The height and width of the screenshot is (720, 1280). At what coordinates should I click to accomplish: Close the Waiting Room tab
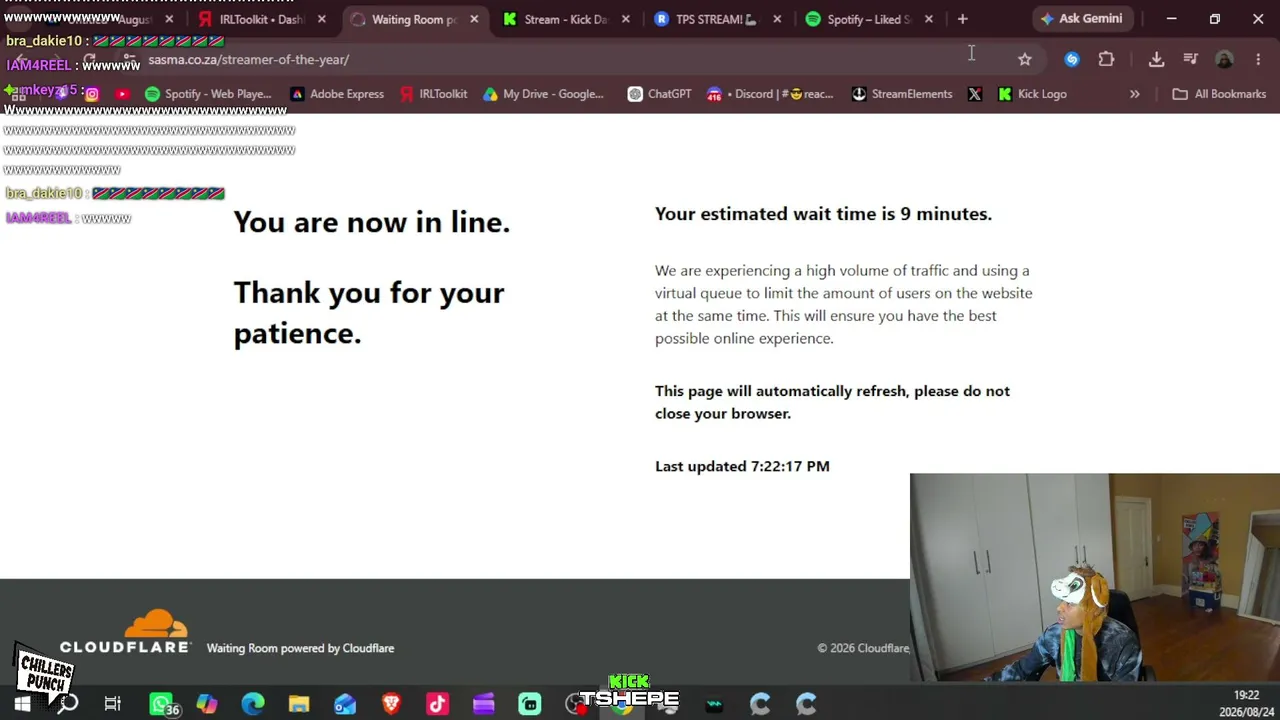pyautogui.click(x=474, y=19)
